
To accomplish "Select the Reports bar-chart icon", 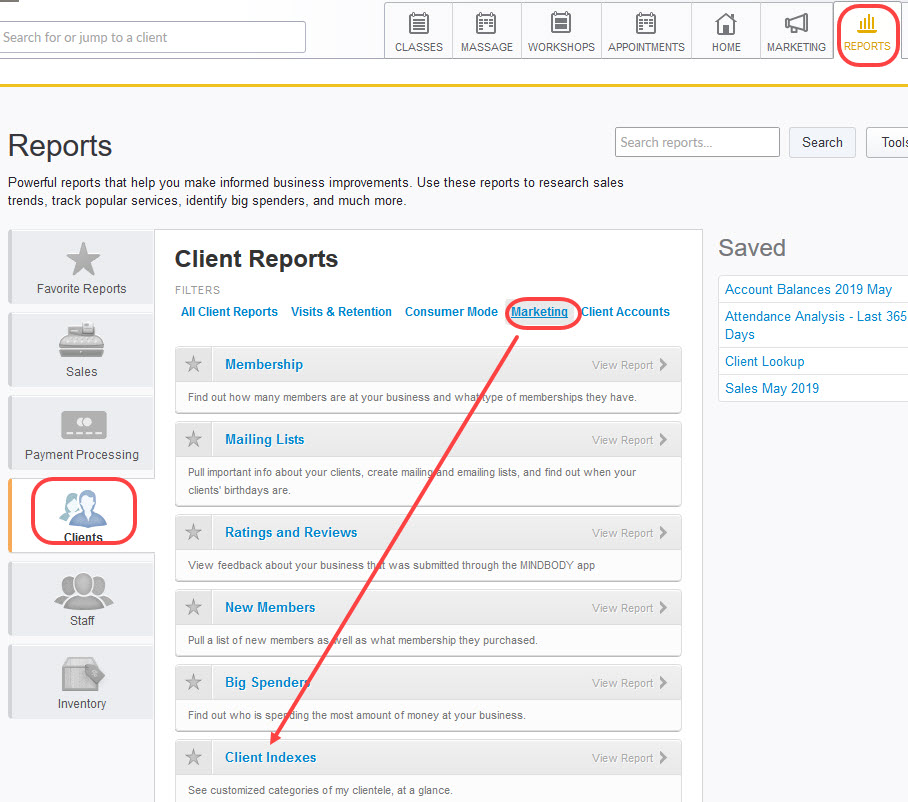I will pyautogui.click(x=866, y=30).
